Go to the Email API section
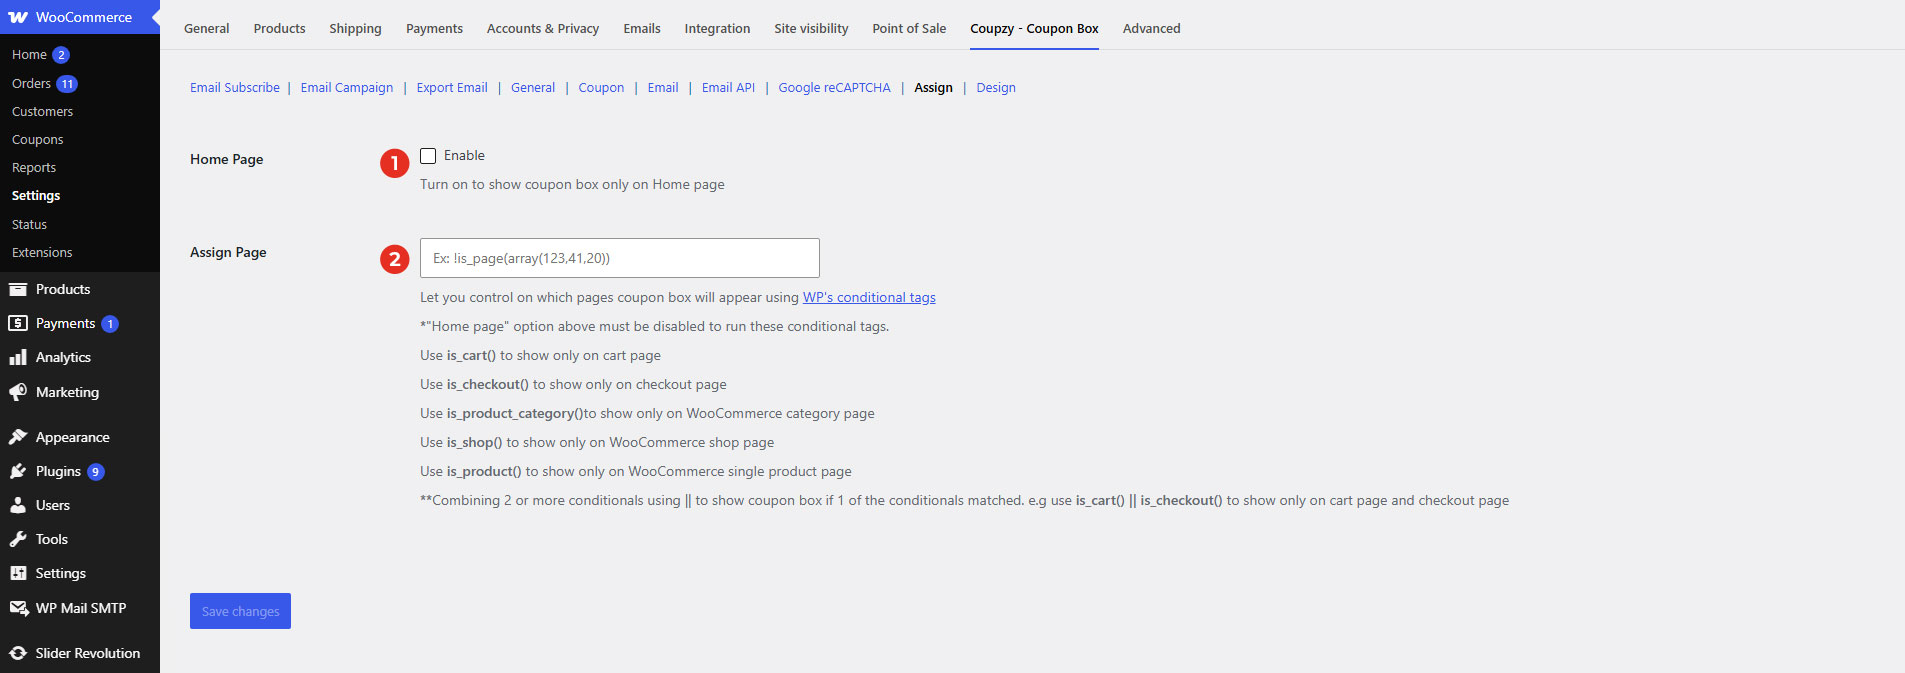The image size is (1905, 673). (x=728, y=87)
